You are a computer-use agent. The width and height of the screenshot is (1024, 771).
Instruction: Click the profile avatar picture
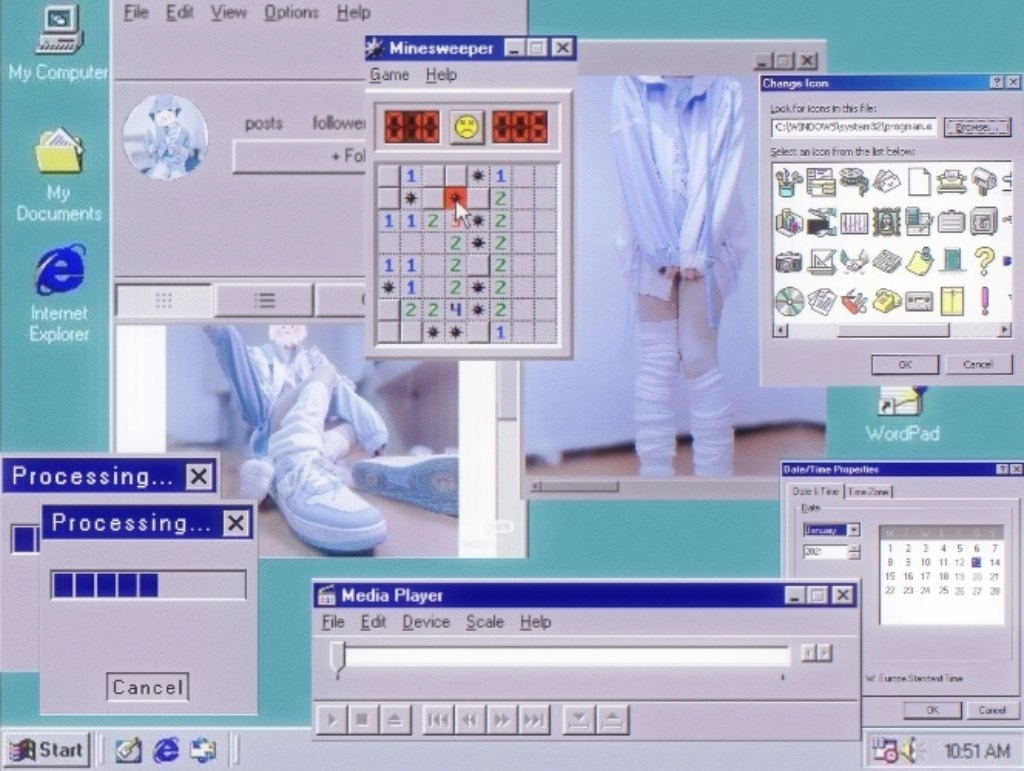165,136
